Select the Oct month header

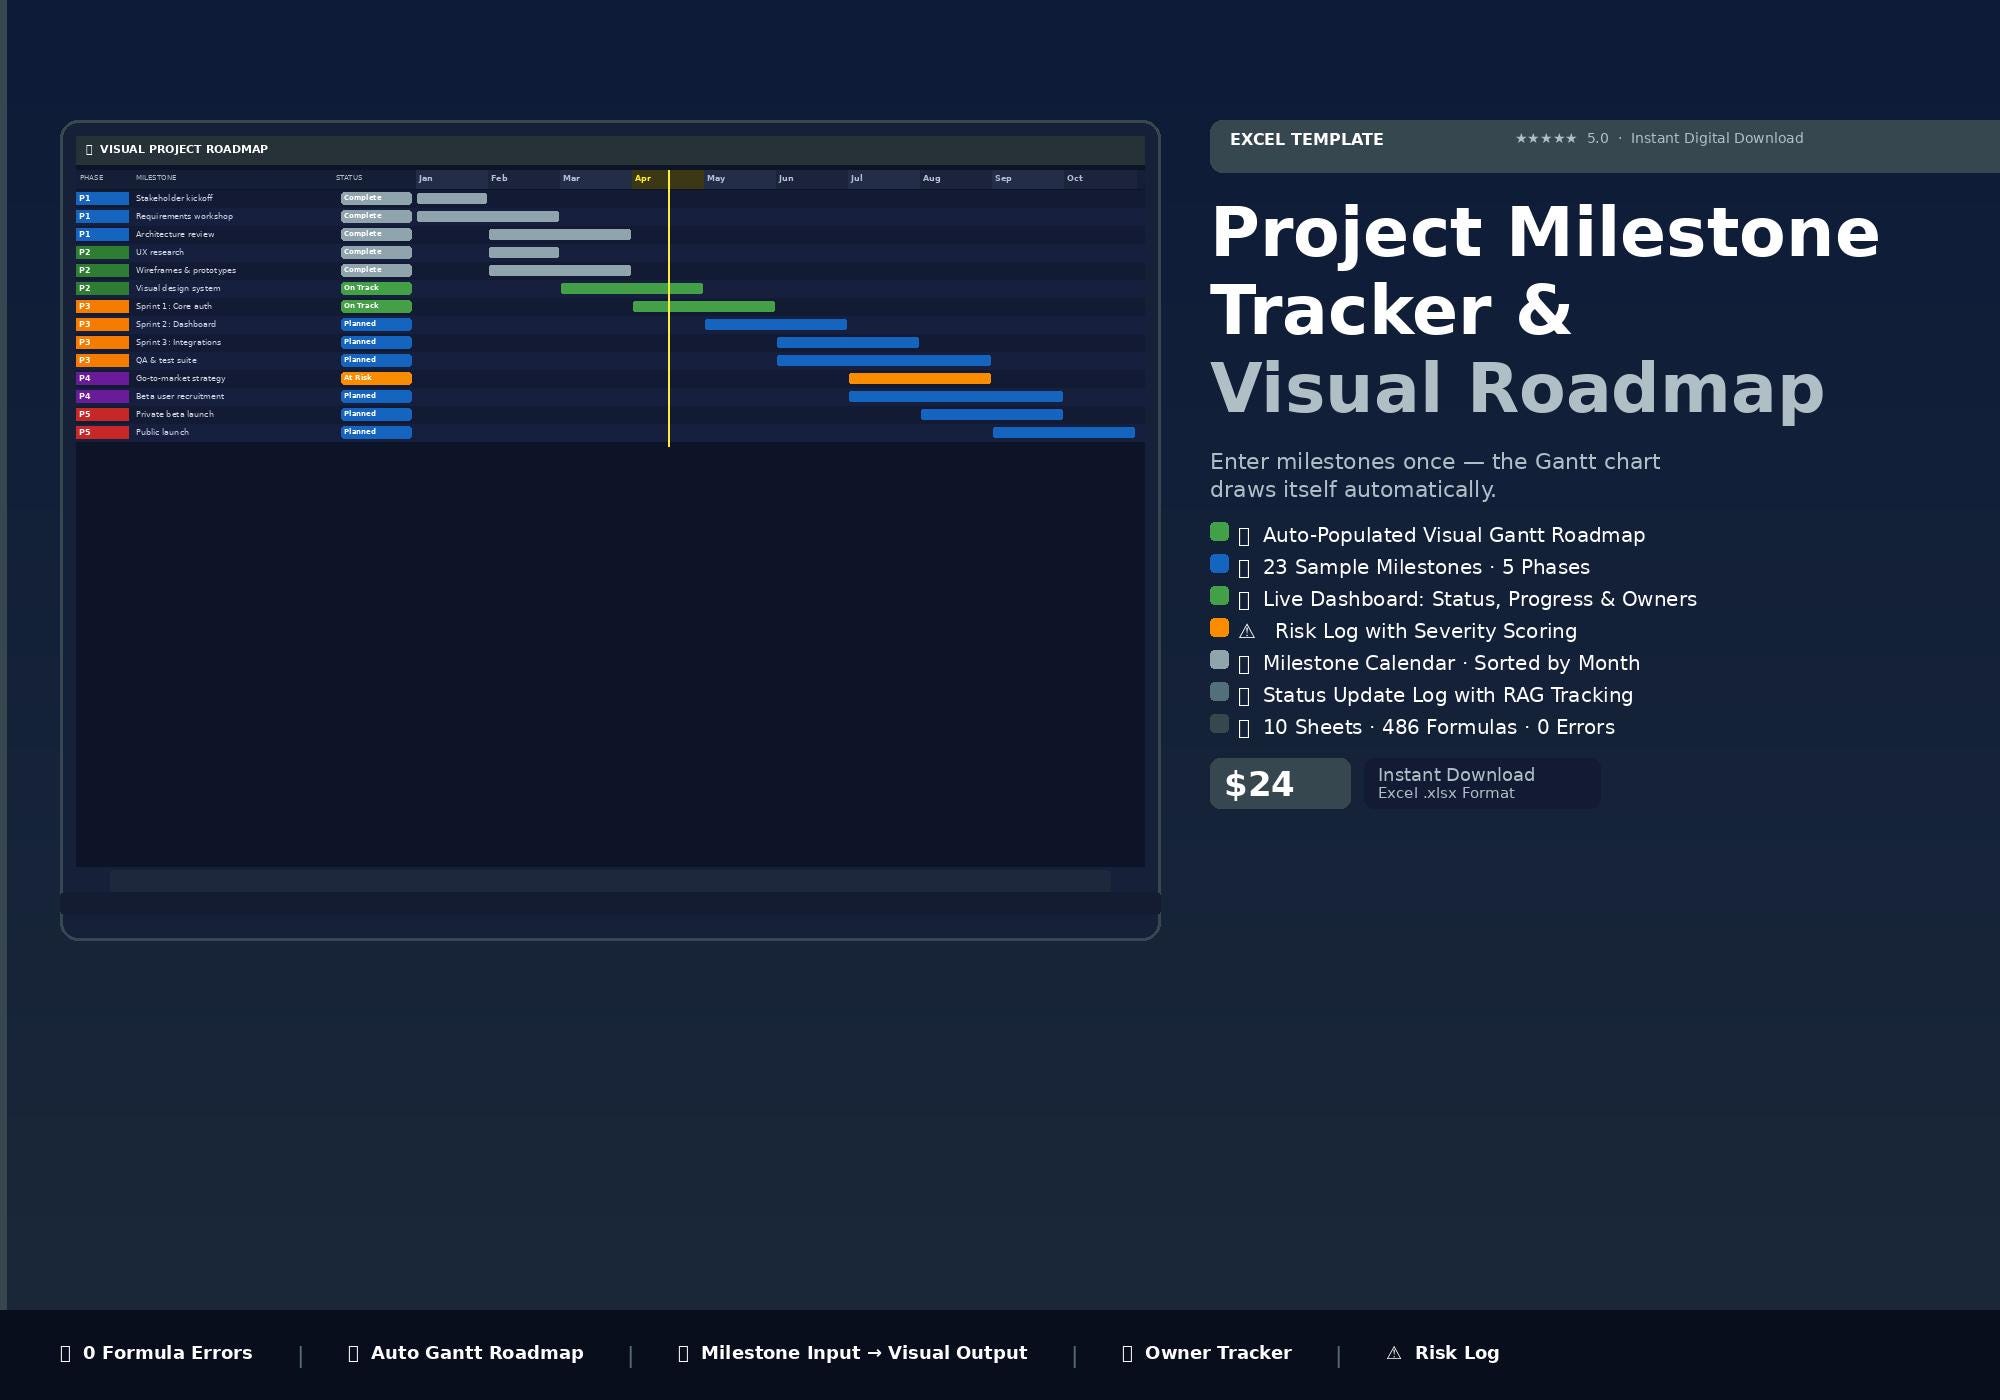click(x=1099, y=179)
